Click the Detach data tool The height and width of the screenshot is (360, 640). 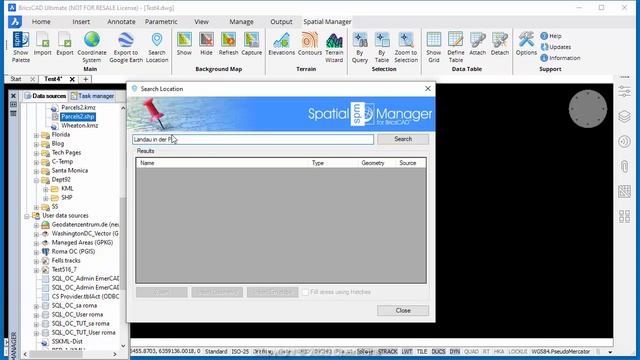500,44
